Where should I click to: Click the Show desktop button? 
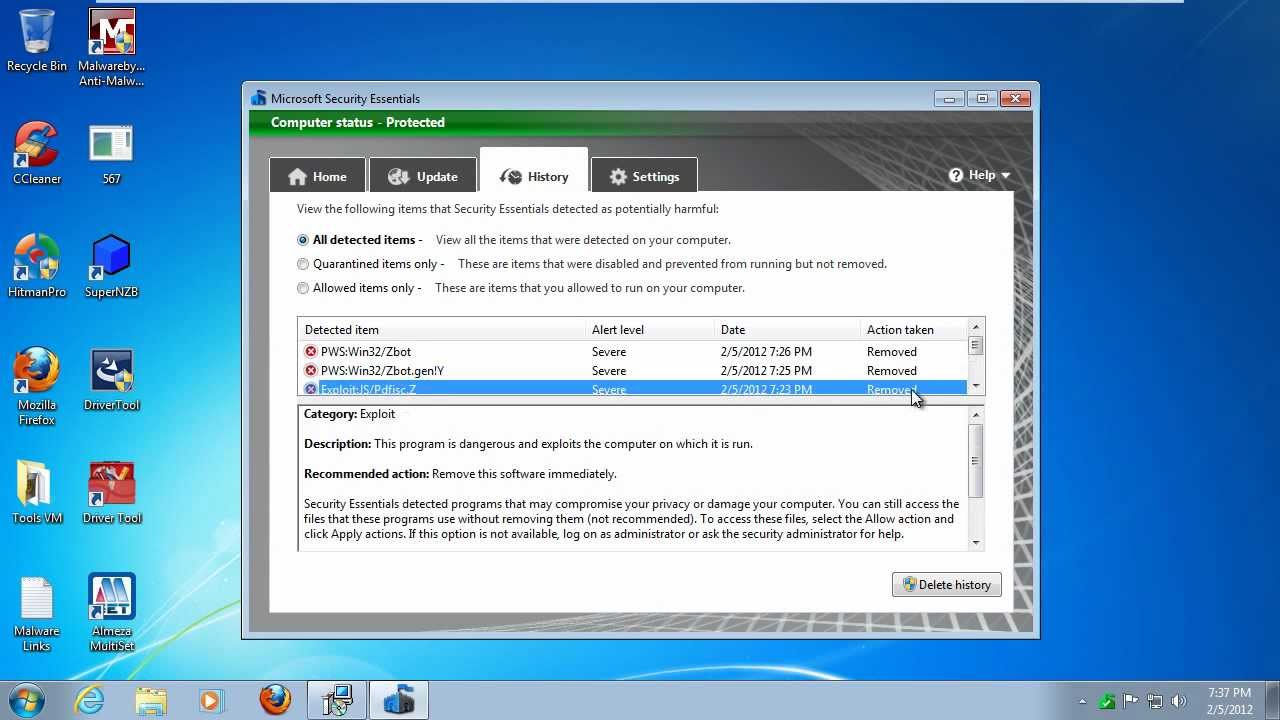(x=1272, y=700)
